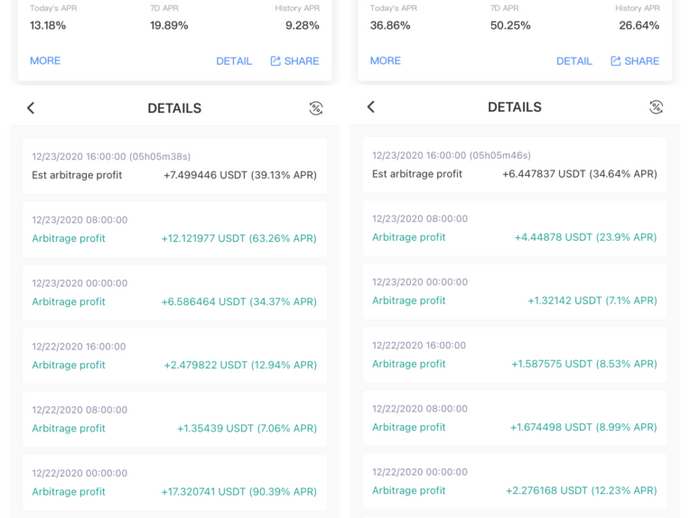
Task: Select the +1.32142 USDT (7.1% APR) row
Action: coord(514,291)
